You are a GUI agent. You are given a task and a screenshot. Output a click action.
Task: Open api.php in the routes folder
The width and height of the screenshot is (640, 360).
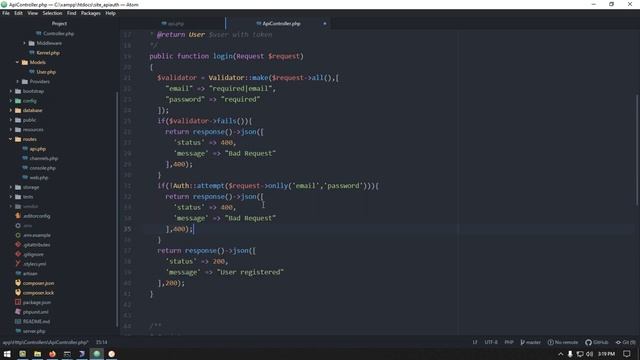pos(38,149)
